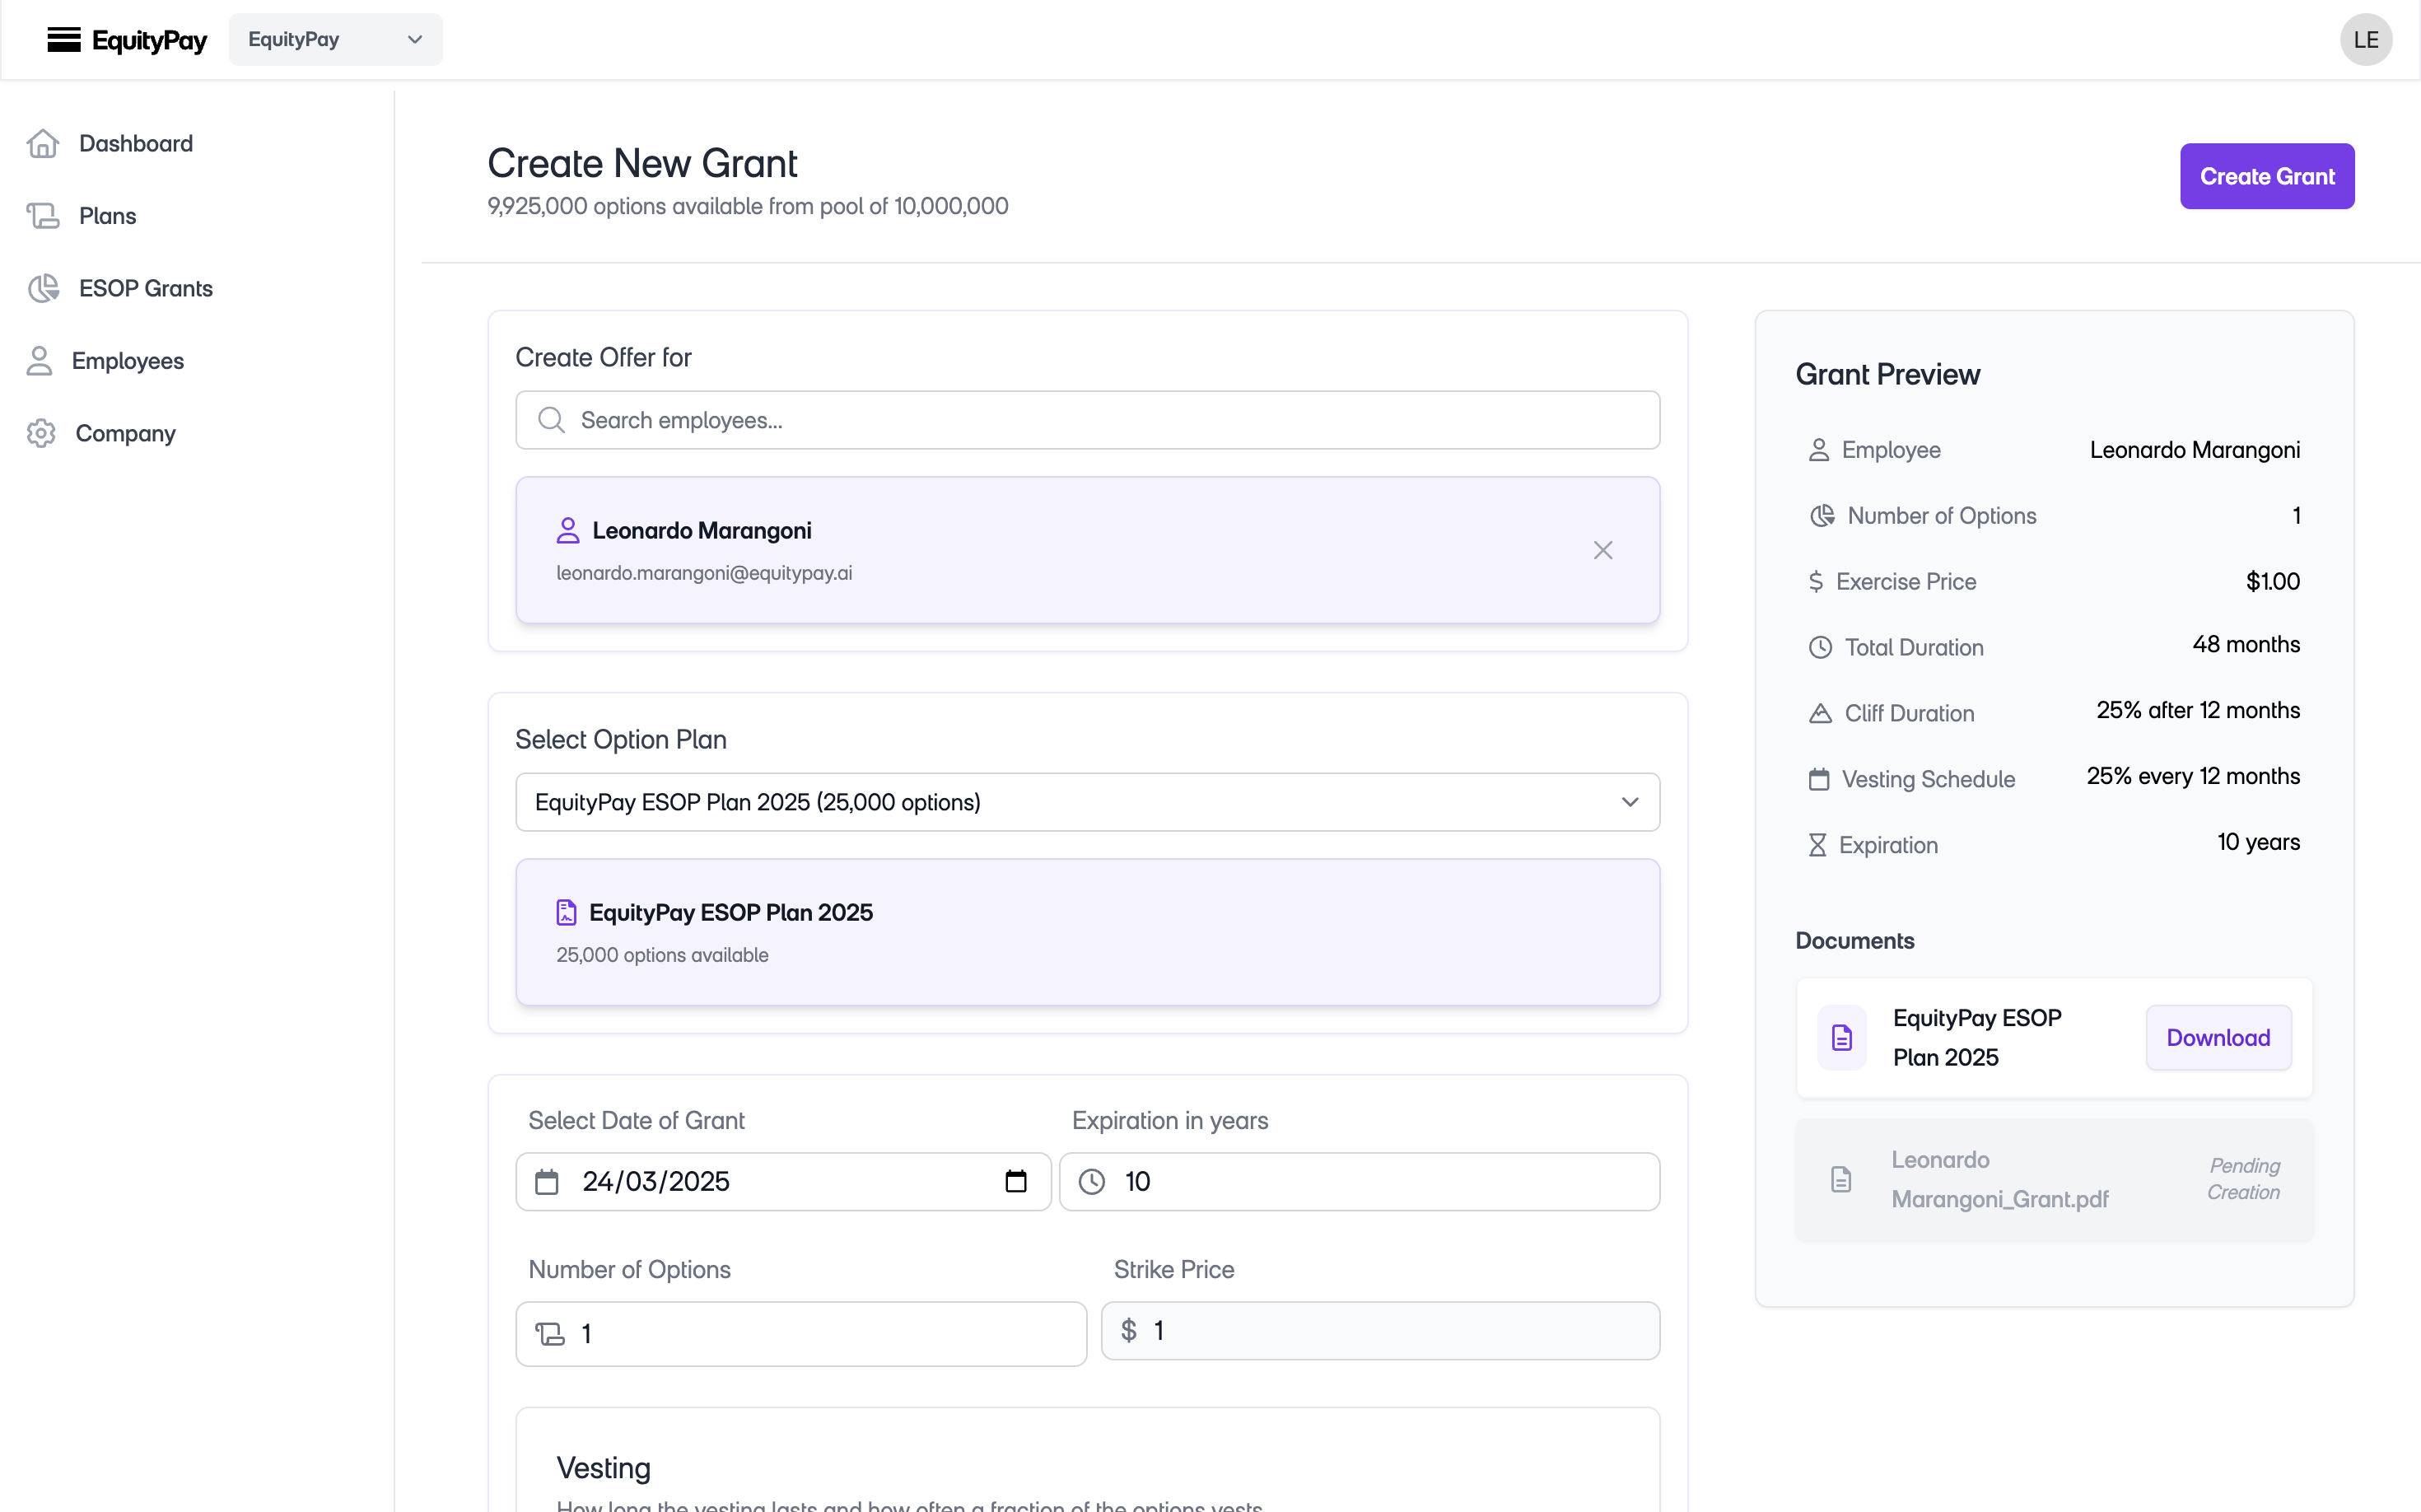
Task: Click the magnifier icon in employee search
Action: tap(552, 420)
